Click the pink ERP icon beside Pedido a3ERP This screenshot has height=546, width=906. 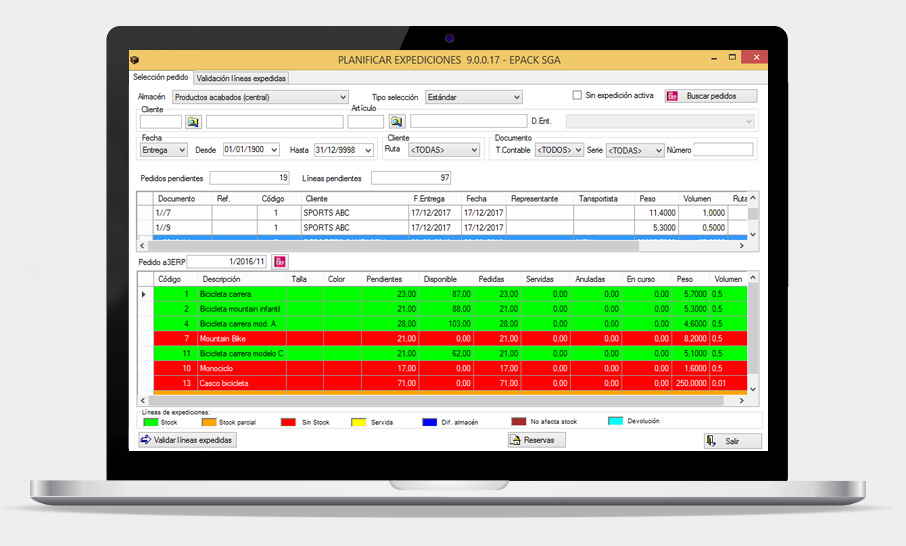click(280, 262)
